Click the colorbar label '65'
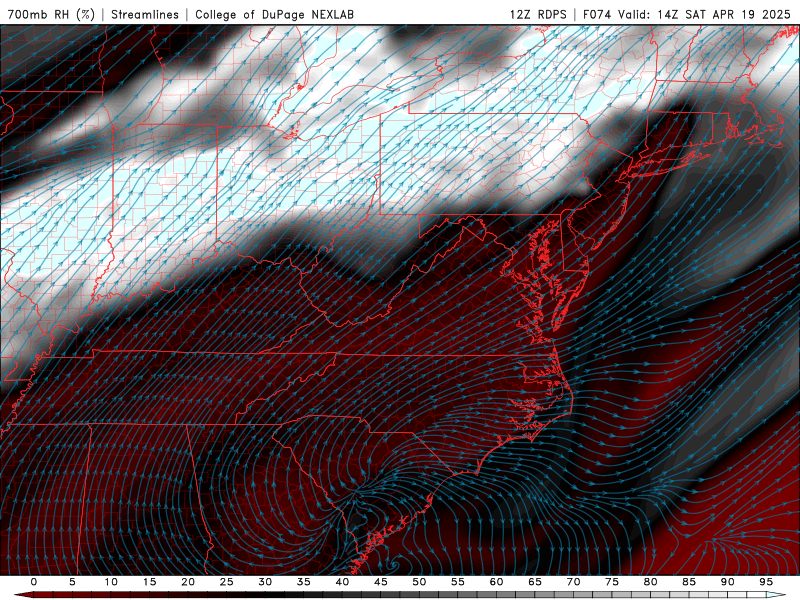 pos(535,582)
